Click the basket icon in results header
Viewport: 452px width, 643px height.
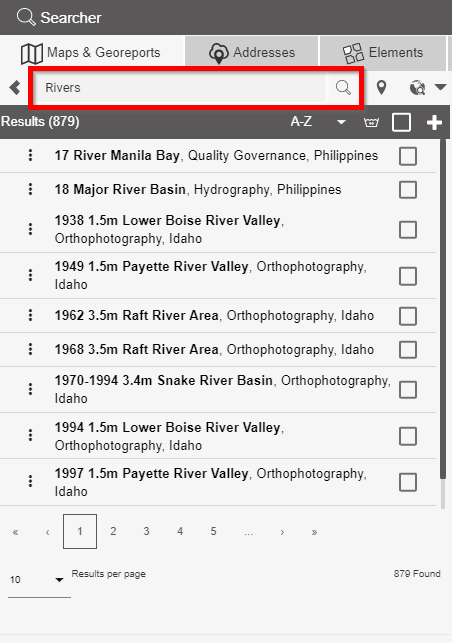click(371, 122)
